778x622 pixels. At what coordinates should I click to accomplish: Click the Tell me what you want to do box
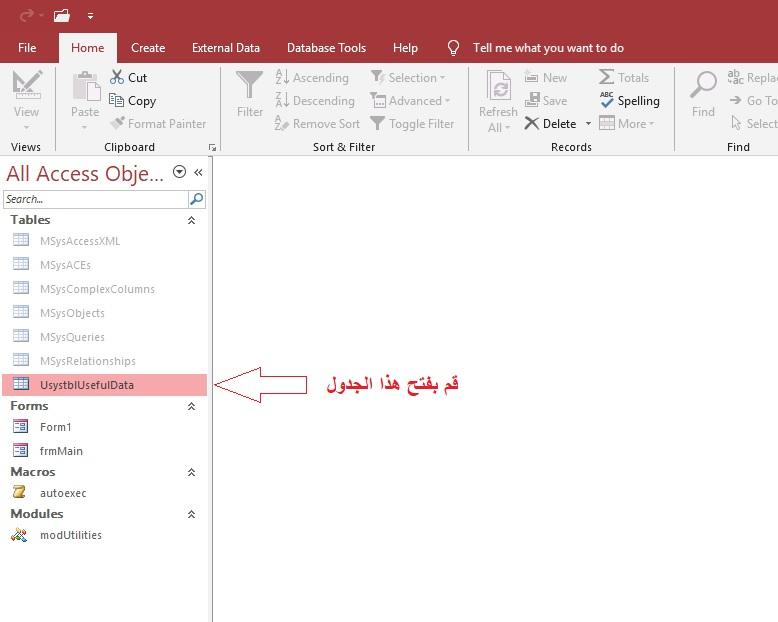[548, 48]
